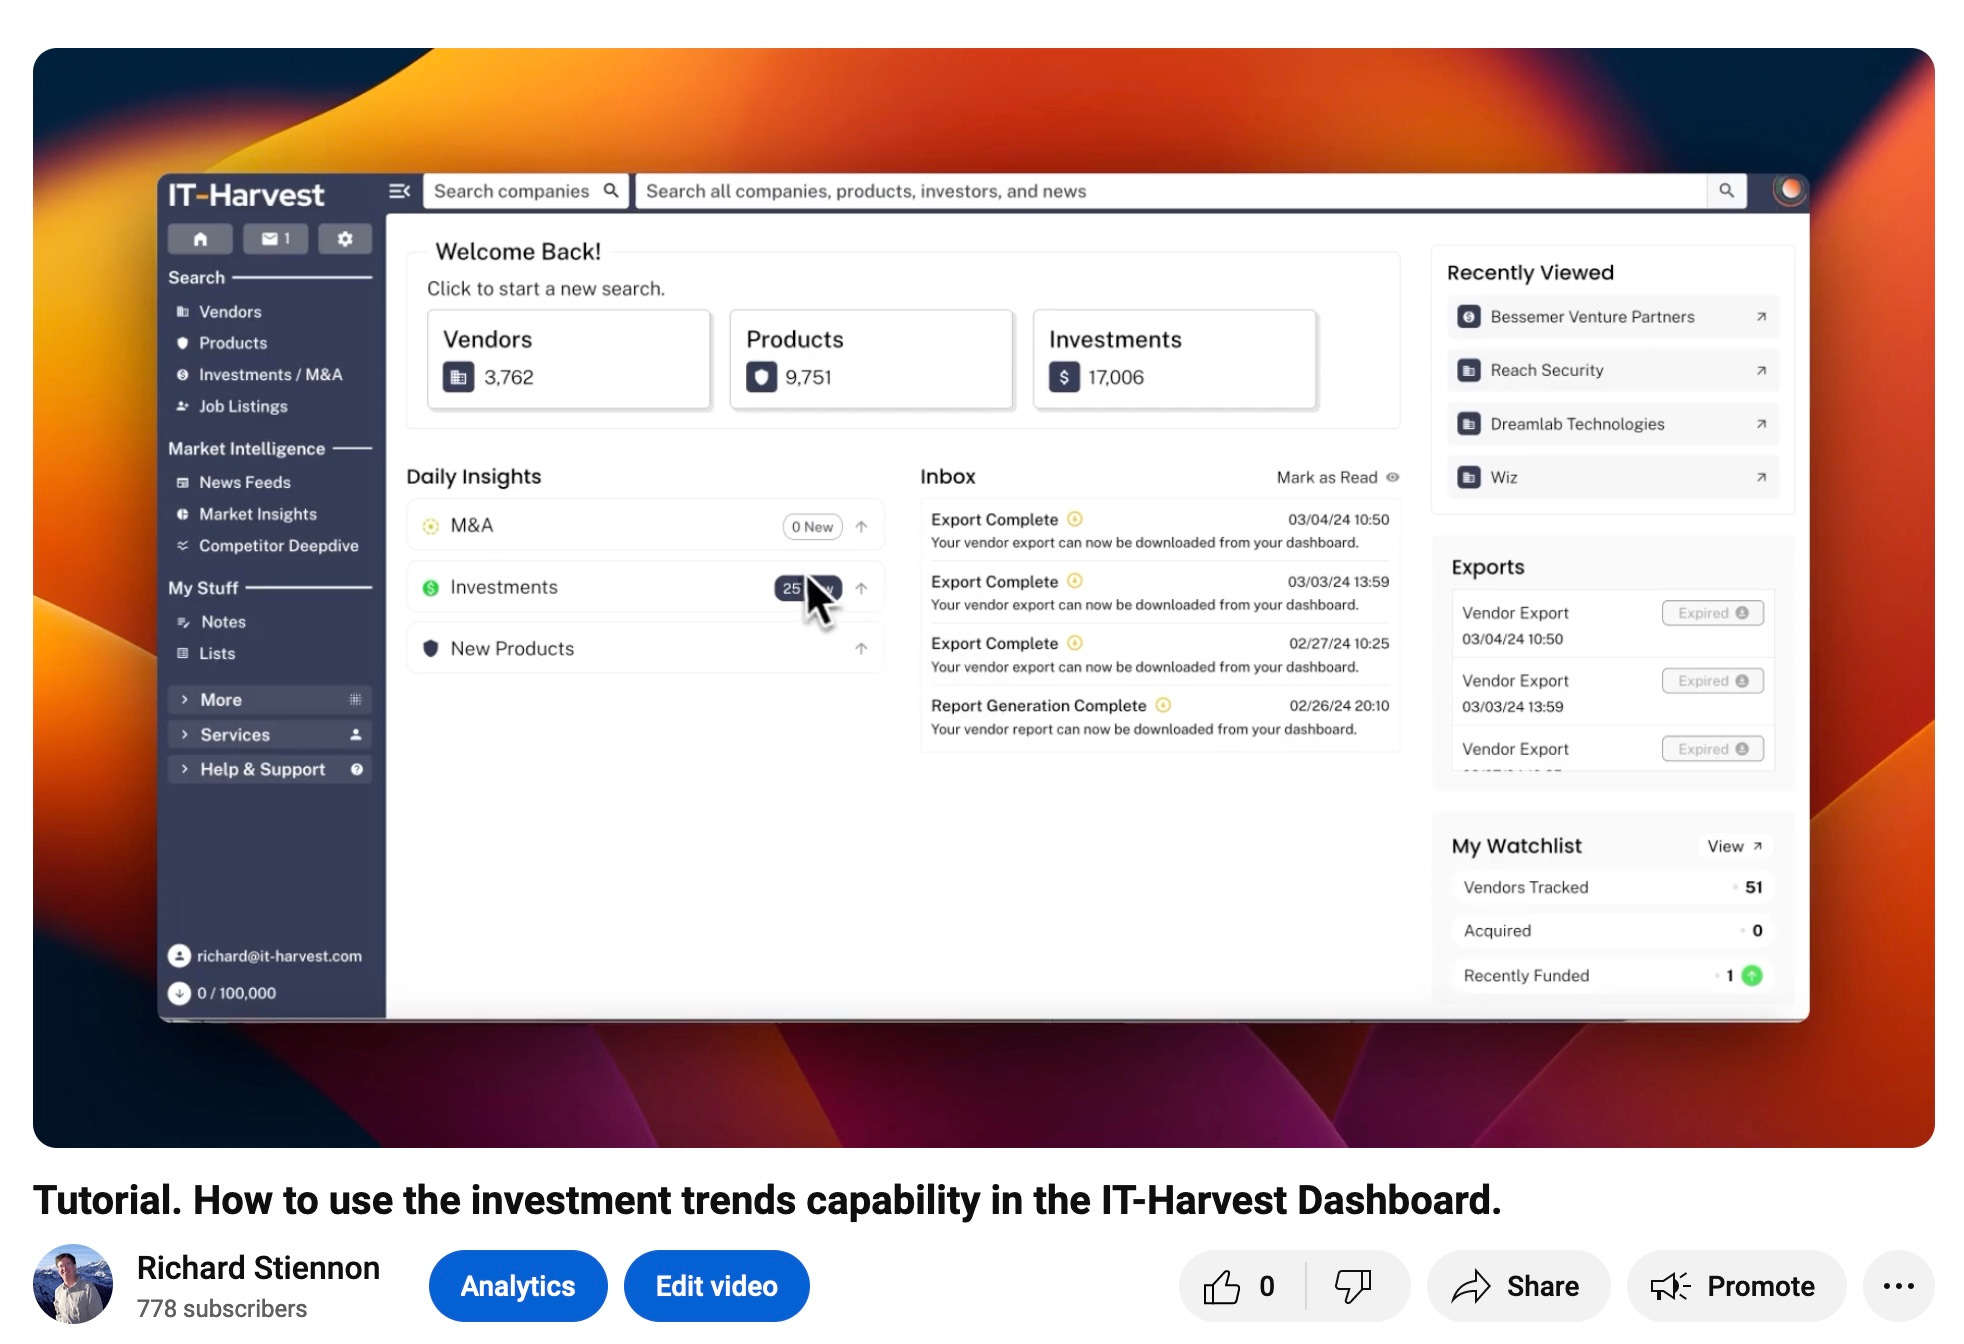Open the Investments 17,006 card
The height and width of the screenshot is (1344, 1964).
(1175, 359)
